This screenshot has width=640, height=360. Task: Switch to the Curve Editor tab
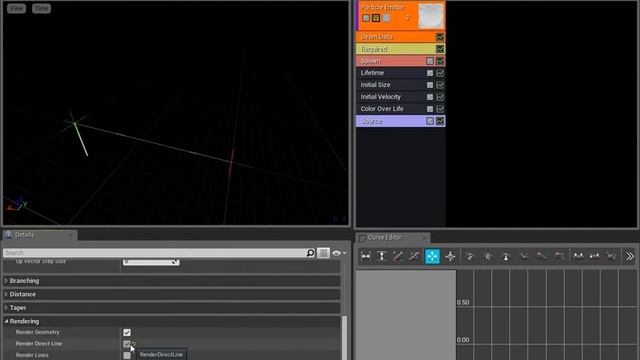click(x=393, y=237)
